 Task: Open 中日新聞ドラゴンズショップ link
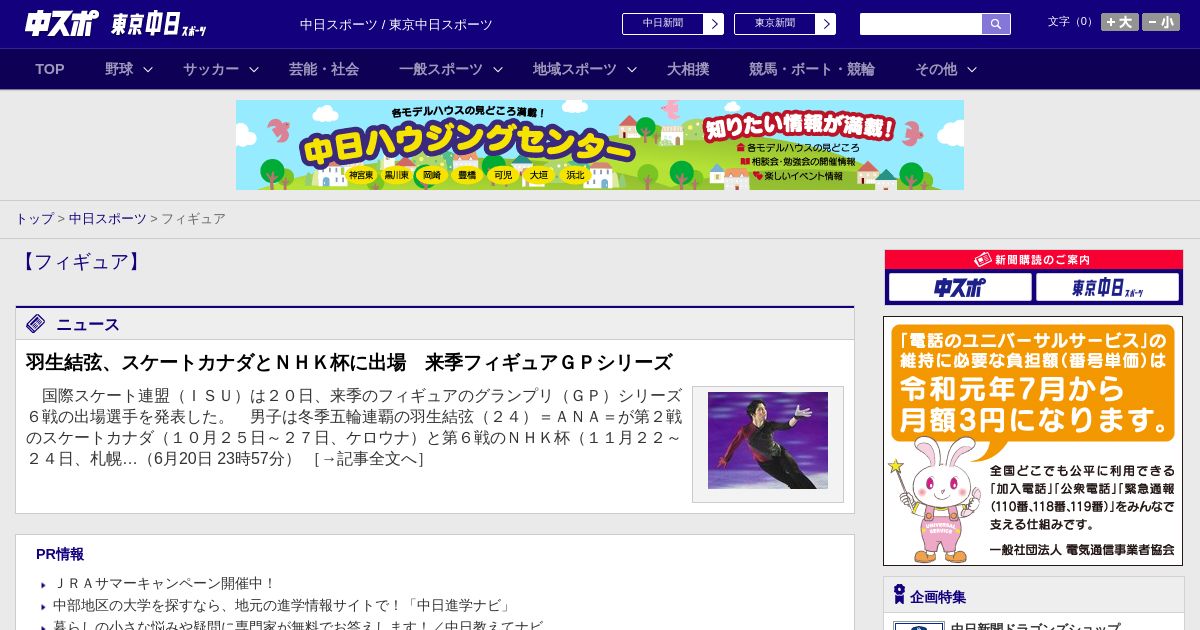coord(1035,626)
